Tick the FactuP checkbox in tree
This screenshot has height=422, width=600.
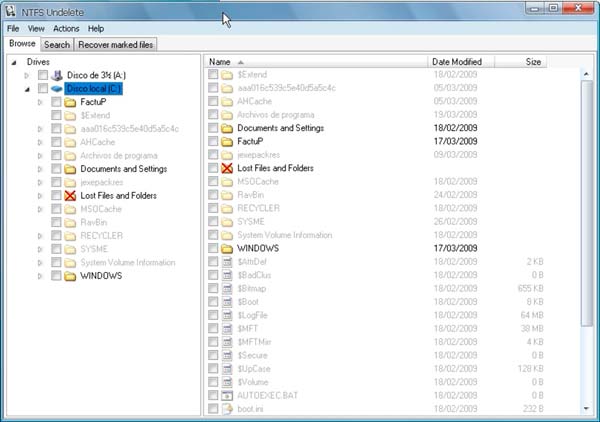[56, 102]
